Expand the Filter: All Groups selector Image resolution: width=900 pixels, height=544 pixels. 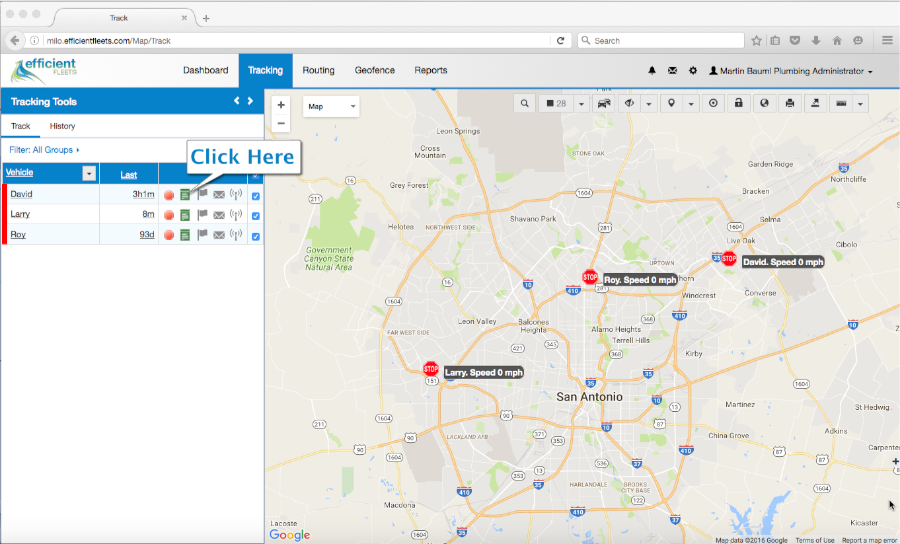(x=44, y=150)
